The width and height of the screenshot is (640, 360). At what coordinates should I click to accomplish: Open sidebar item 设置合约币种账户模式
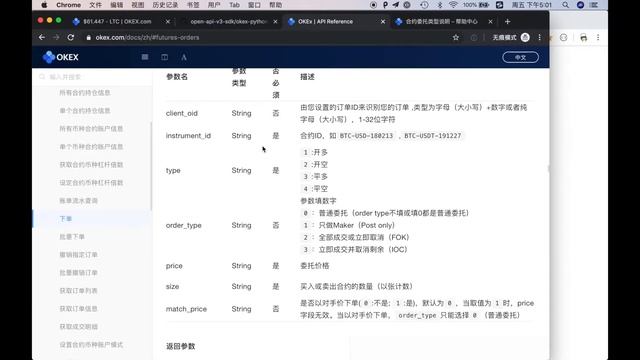pyautogui.click(x=91, y=344)
